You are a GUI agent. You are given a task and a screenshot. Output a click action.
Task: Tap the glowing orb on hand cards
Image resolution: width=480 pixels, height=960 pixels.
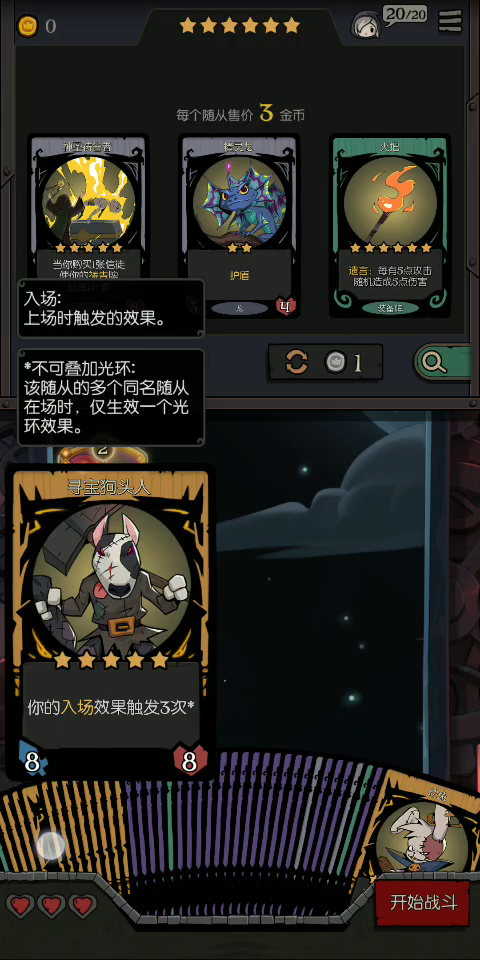tap(50, 846)
